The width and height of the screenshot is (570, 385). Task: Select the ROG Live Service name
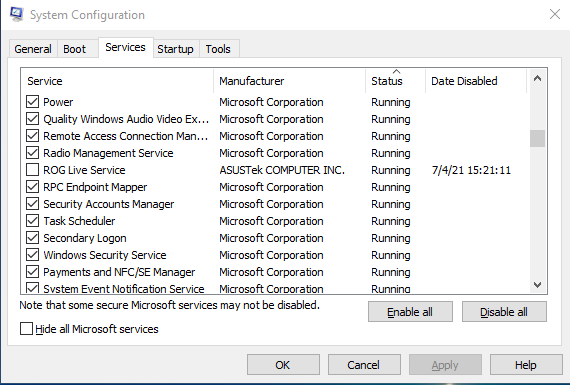84,170
